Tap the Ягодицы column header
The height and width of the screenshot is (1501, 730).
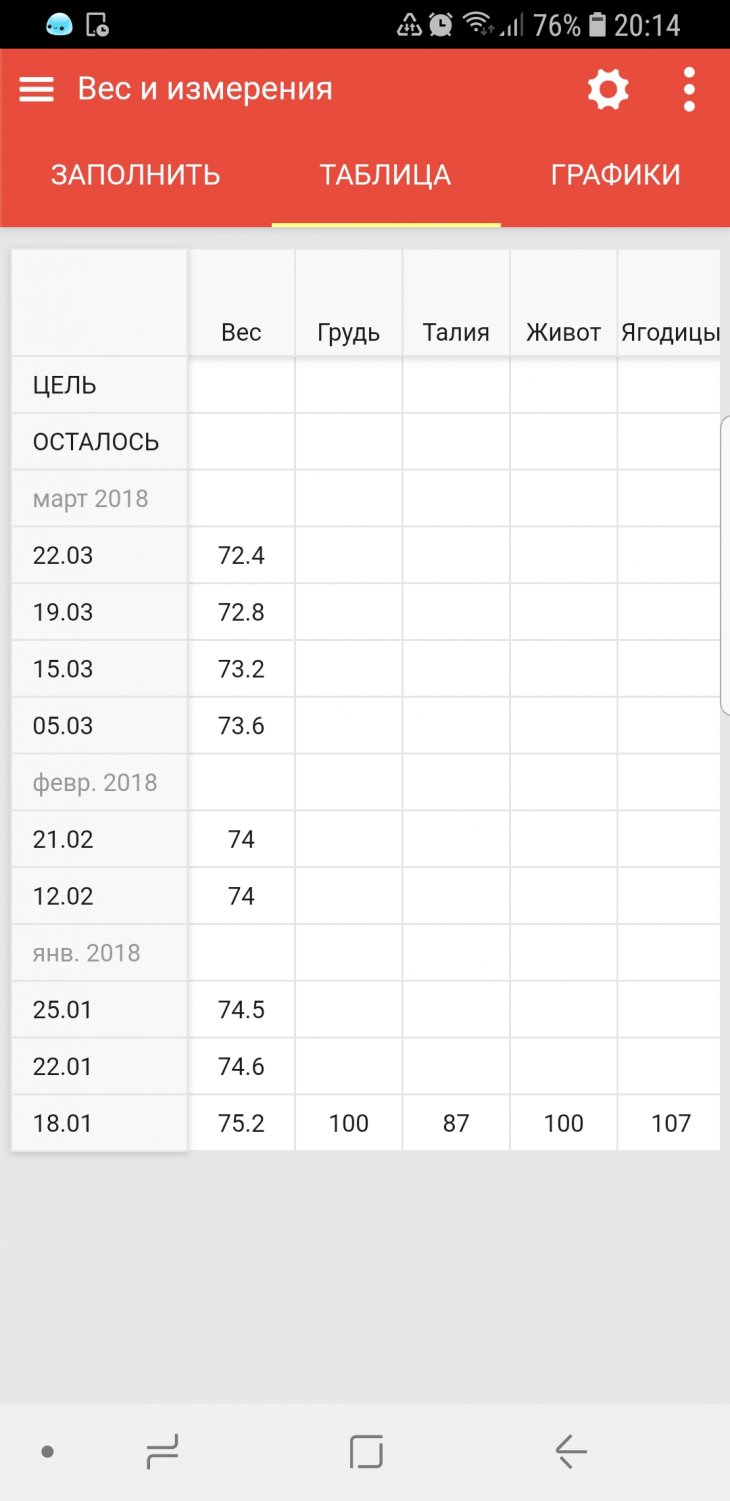(x=669, y=332)
